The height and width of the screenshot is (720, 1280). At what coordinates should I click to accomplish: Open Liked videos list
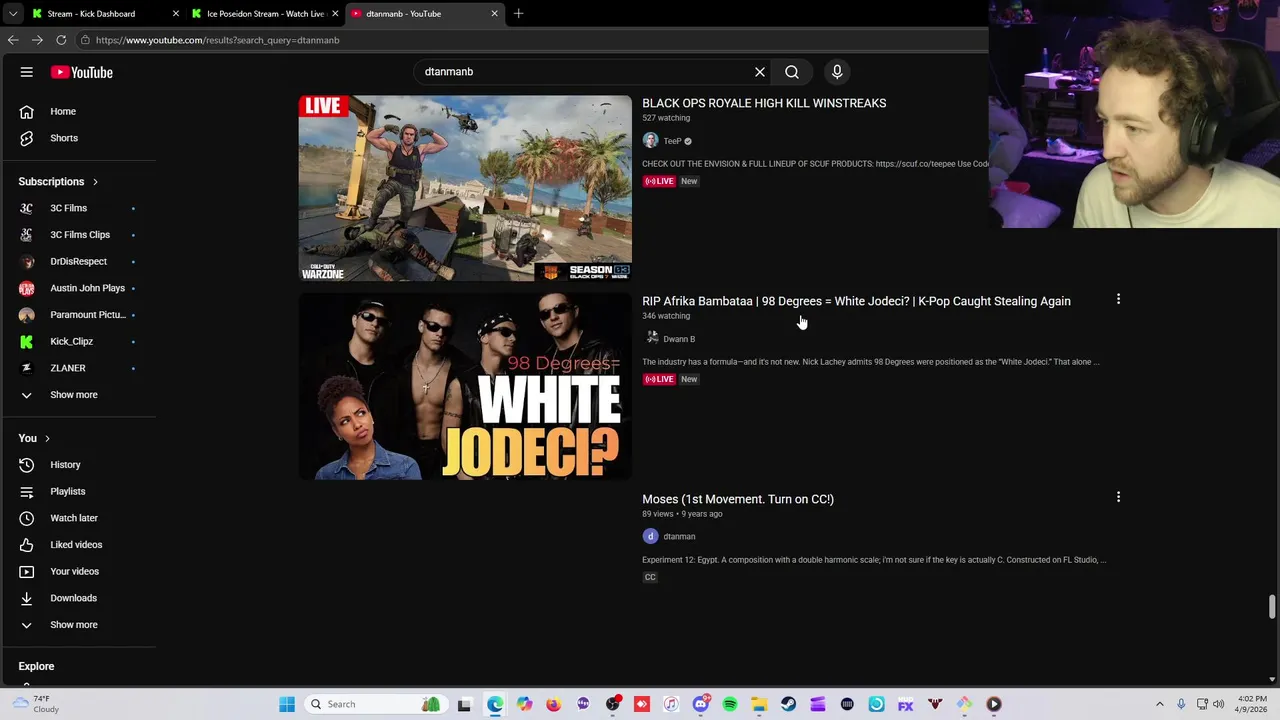(78, 545)
